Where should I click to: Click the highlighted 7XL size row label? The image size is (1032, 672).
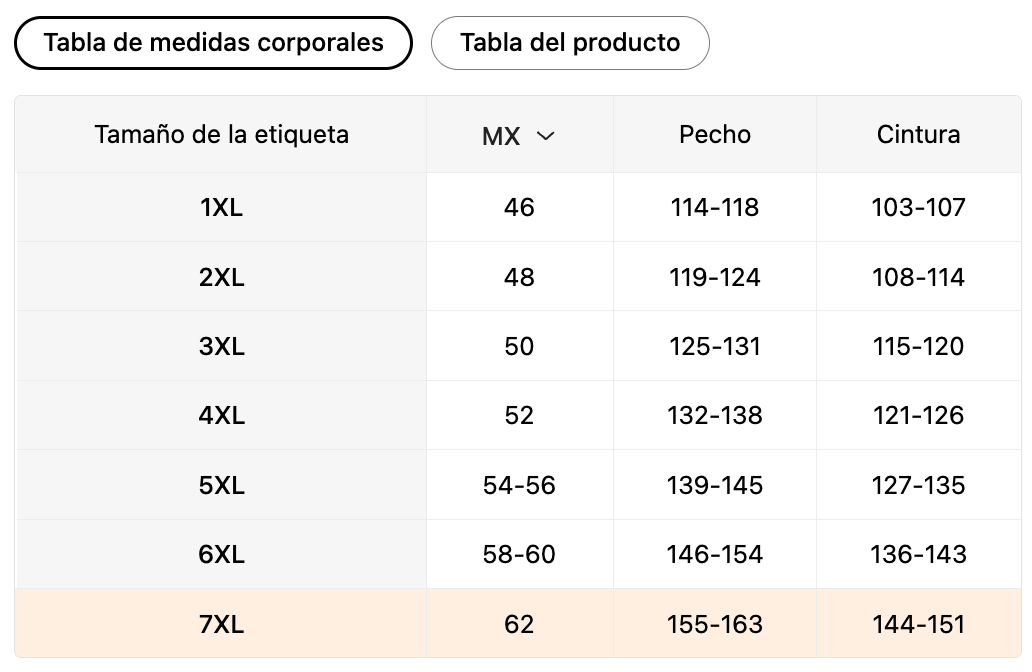tap(221, 625)
